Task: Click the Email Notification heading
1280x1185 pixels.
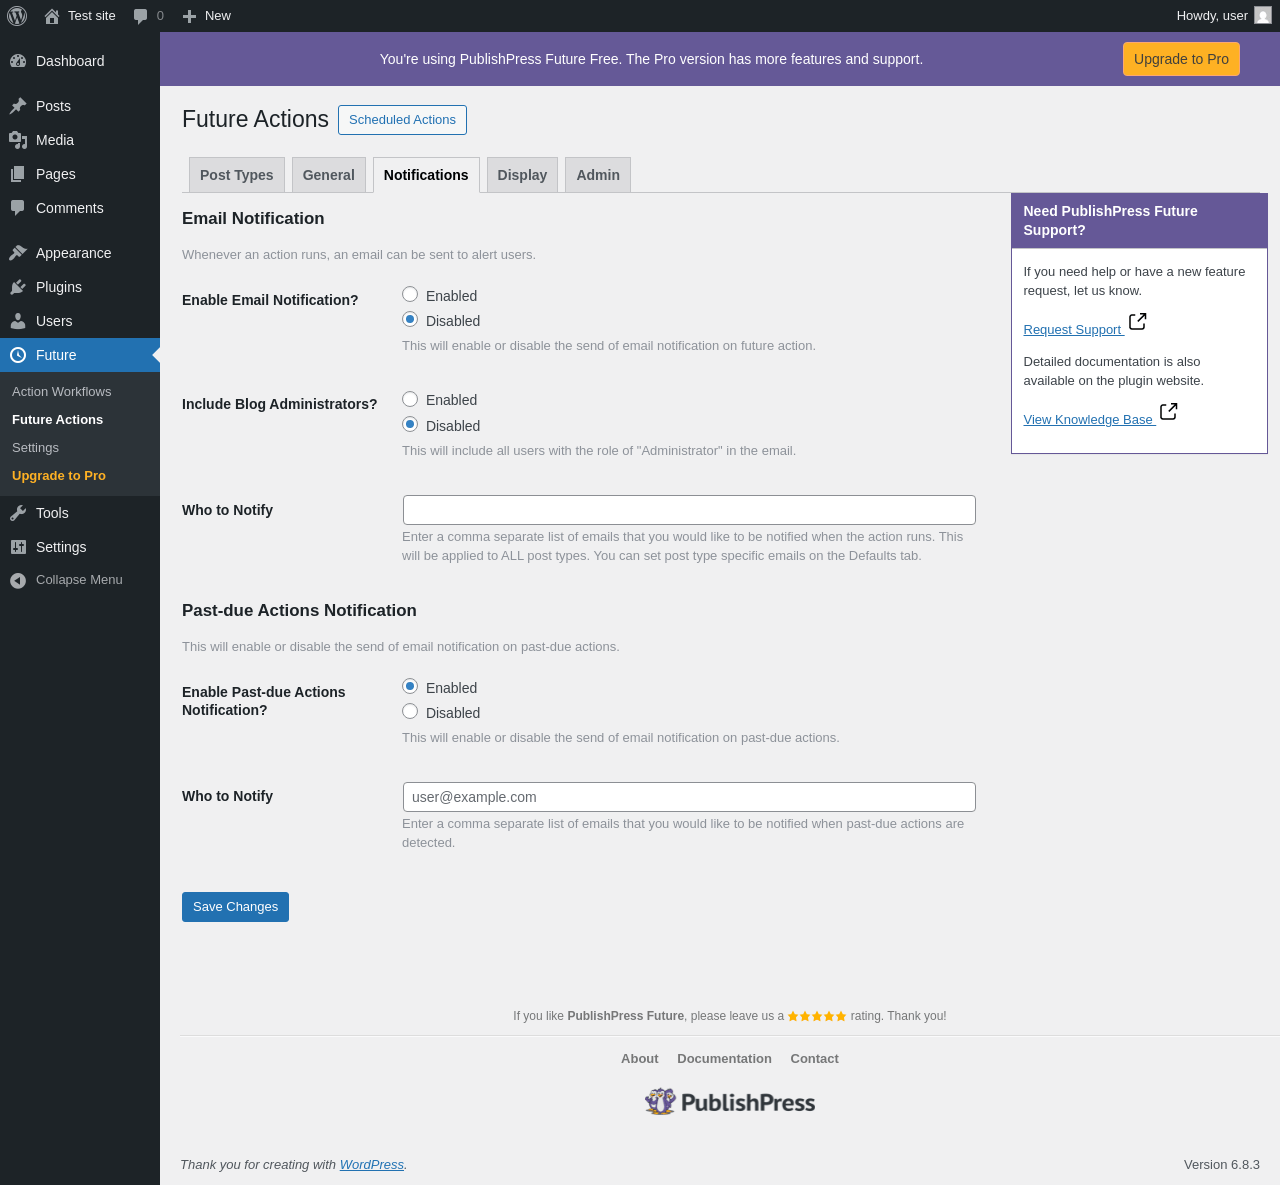Action: (253, 218)
